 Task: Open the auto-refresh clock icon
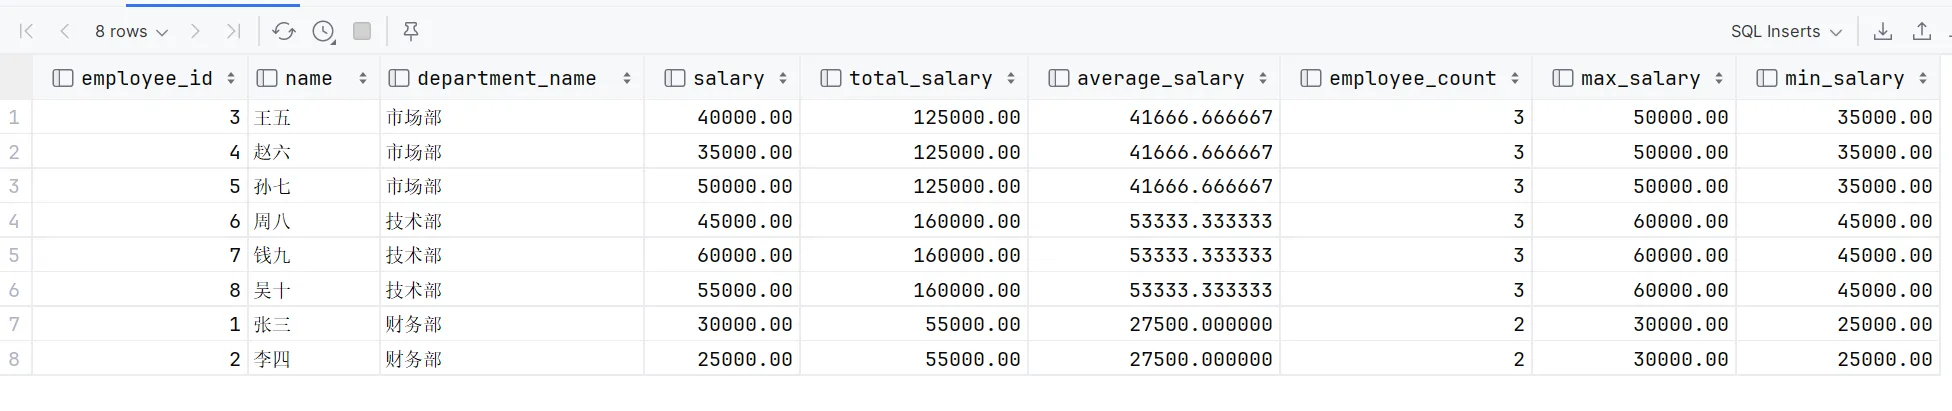[x=323, y=32]
